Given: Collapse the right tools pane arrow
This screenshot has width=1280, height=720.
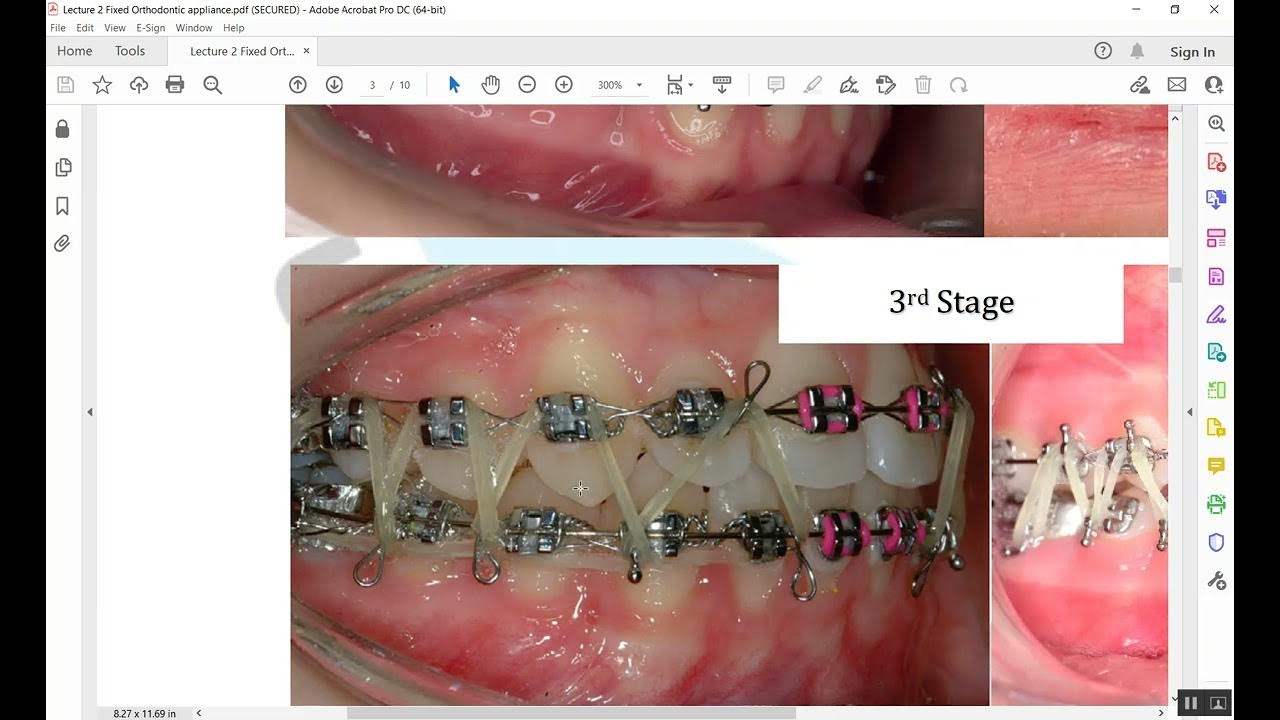Looking at the screenshot, I should point(1190,412).
